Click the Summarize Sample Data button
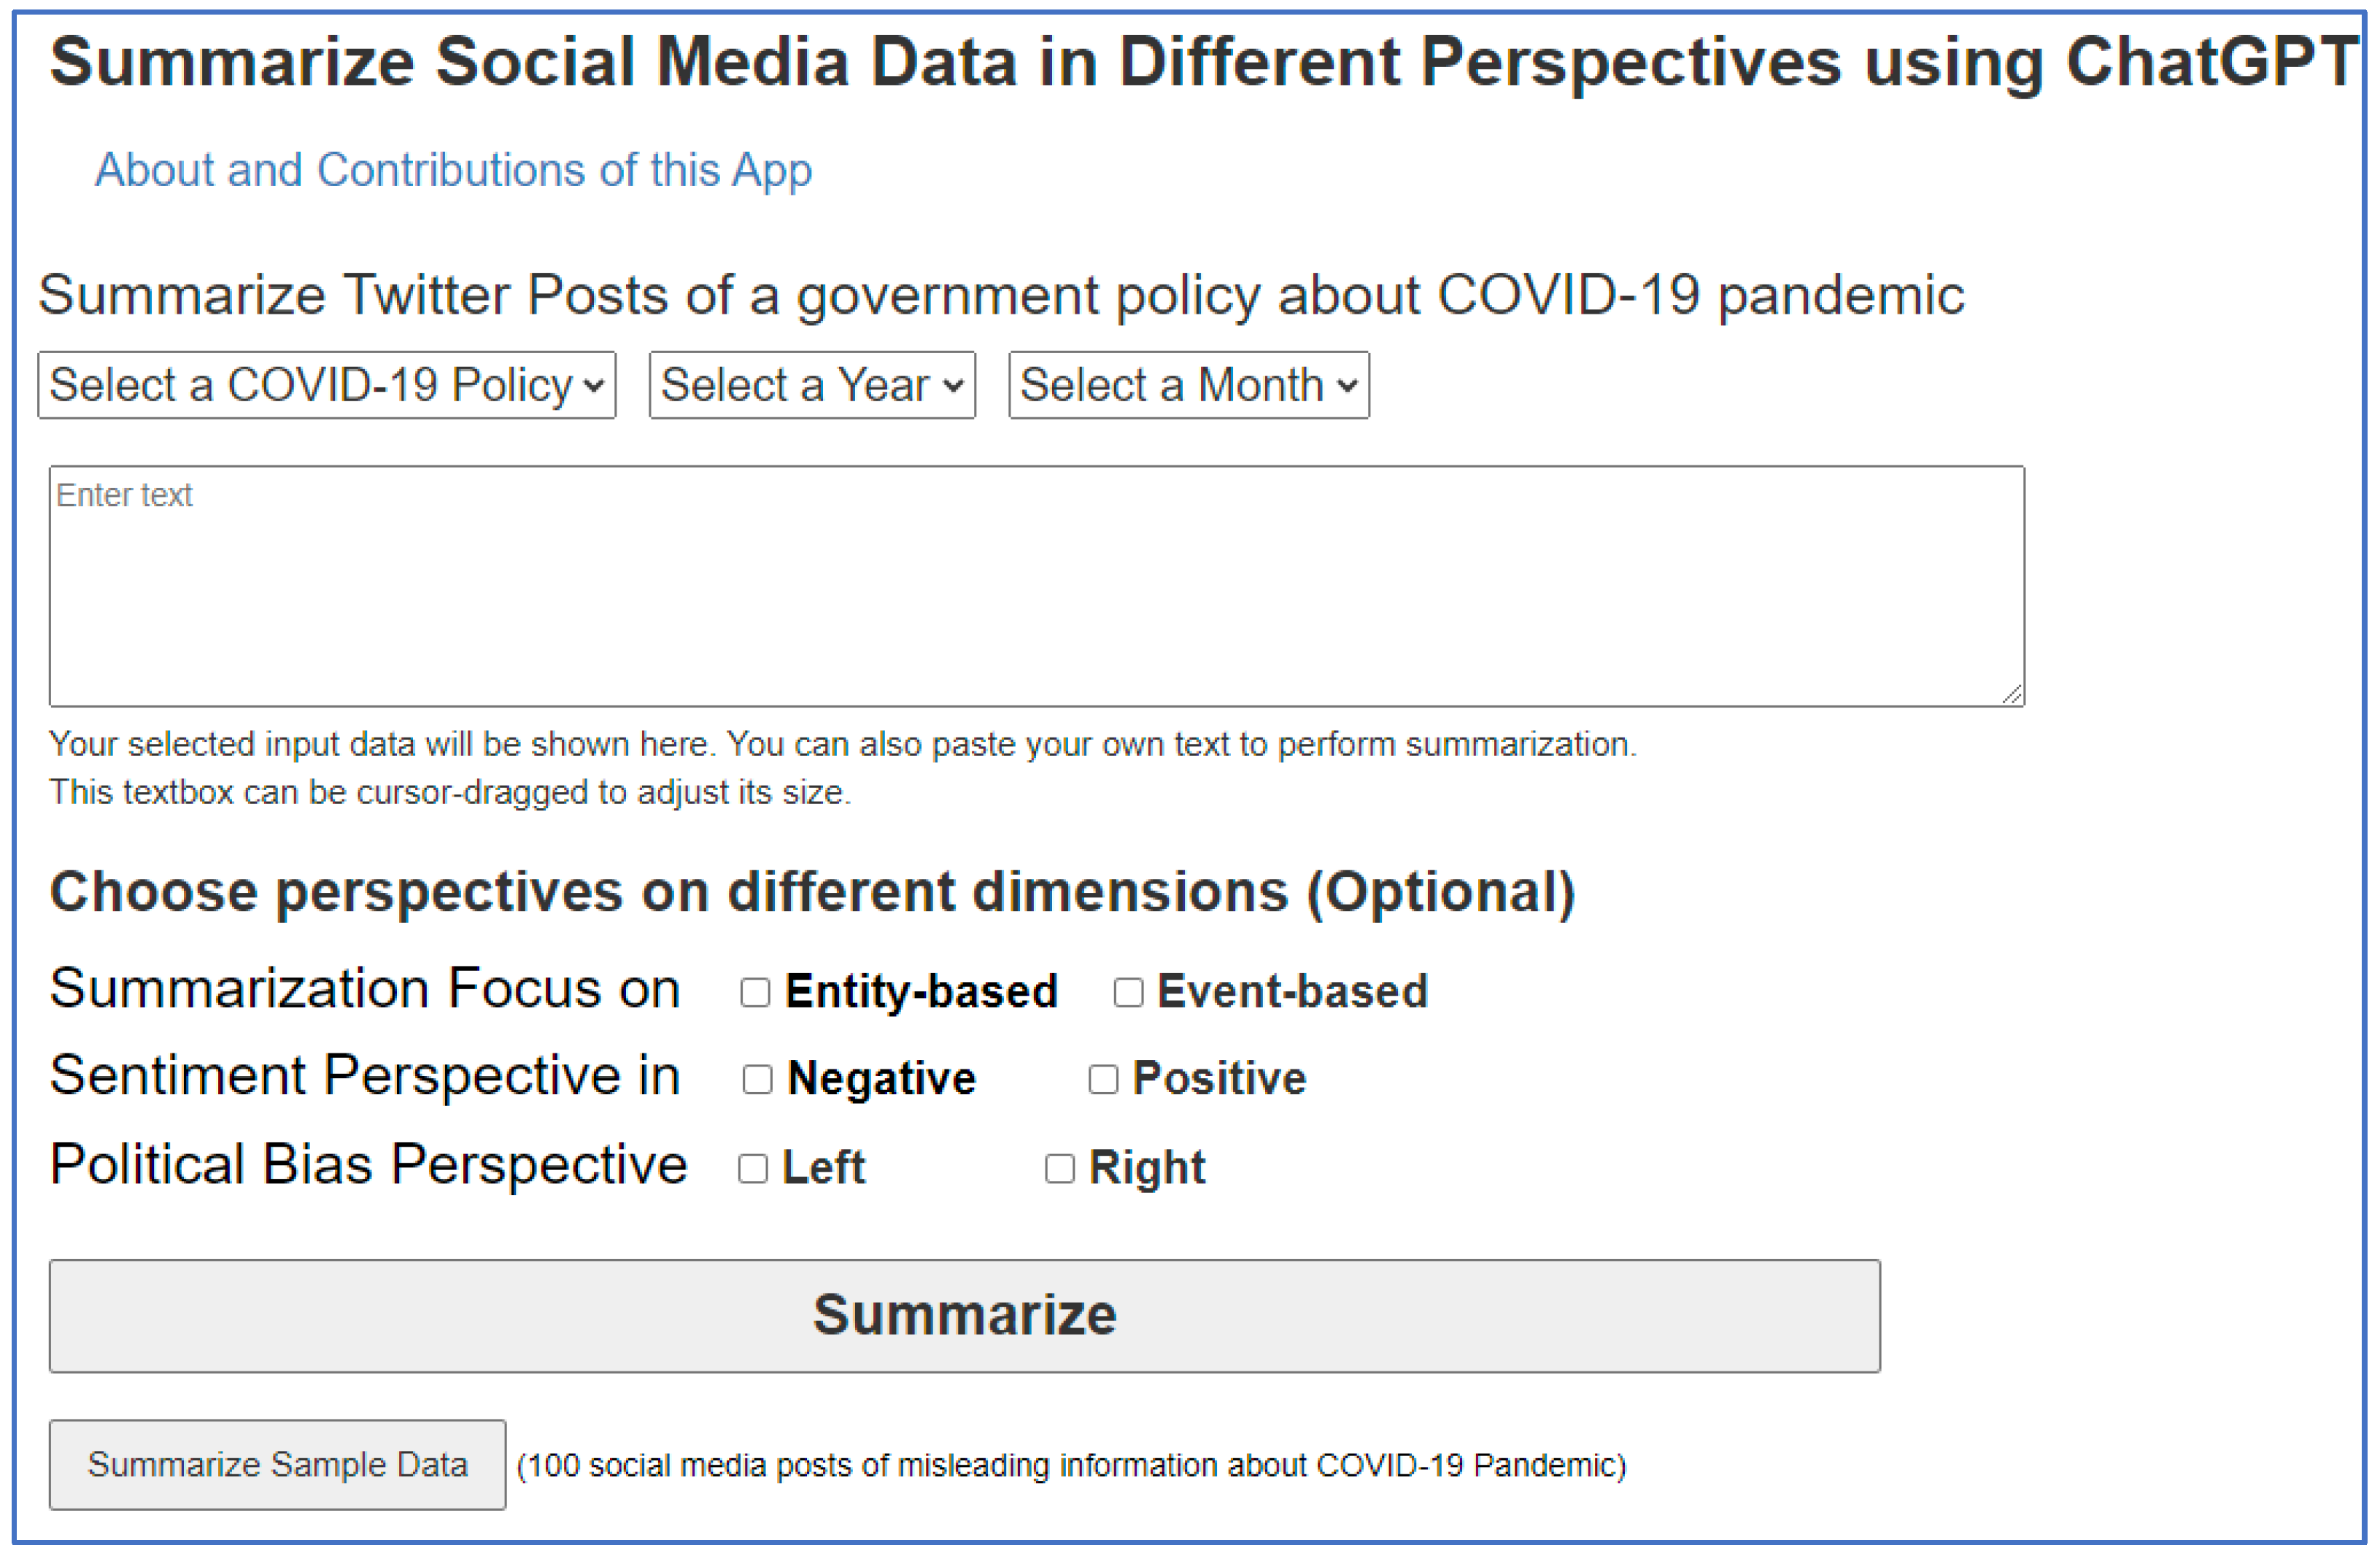 click(277, 1465)
